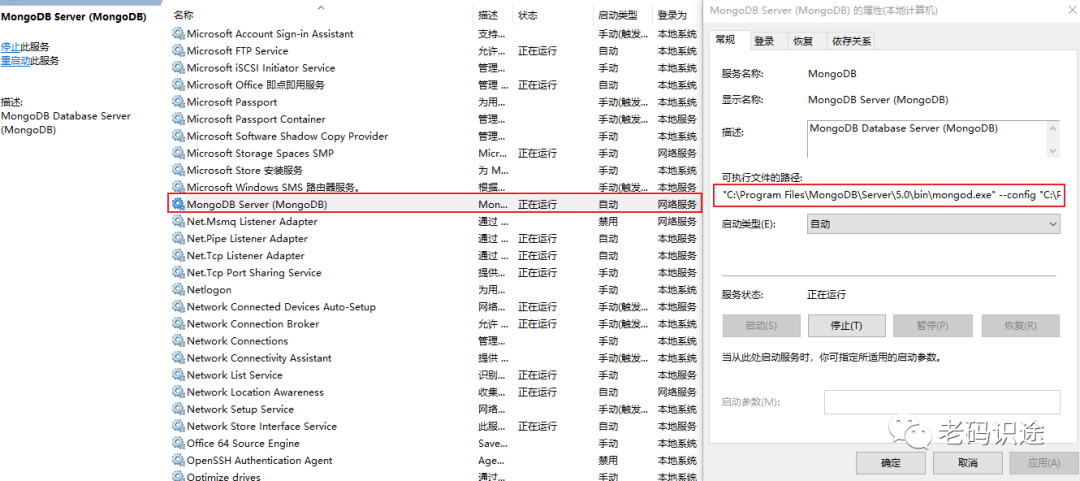Click the 停止(T) button in properties
The height and width of the screenshot is (481, 1080).
coord(847,325)
